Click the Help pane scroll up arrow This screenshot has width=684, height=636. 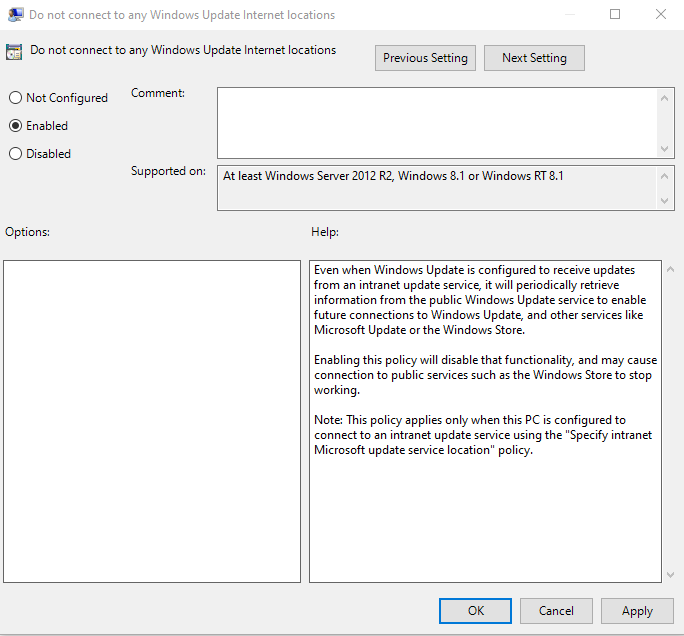[x=670, y=270]
